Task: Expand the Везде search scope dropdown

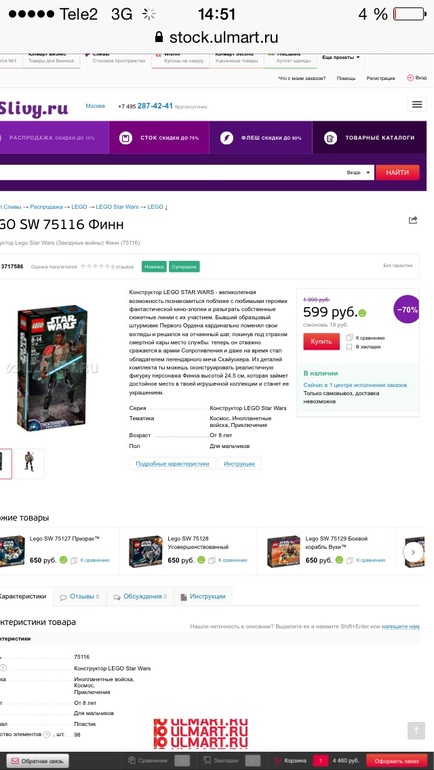Action: tap(359, 173)
